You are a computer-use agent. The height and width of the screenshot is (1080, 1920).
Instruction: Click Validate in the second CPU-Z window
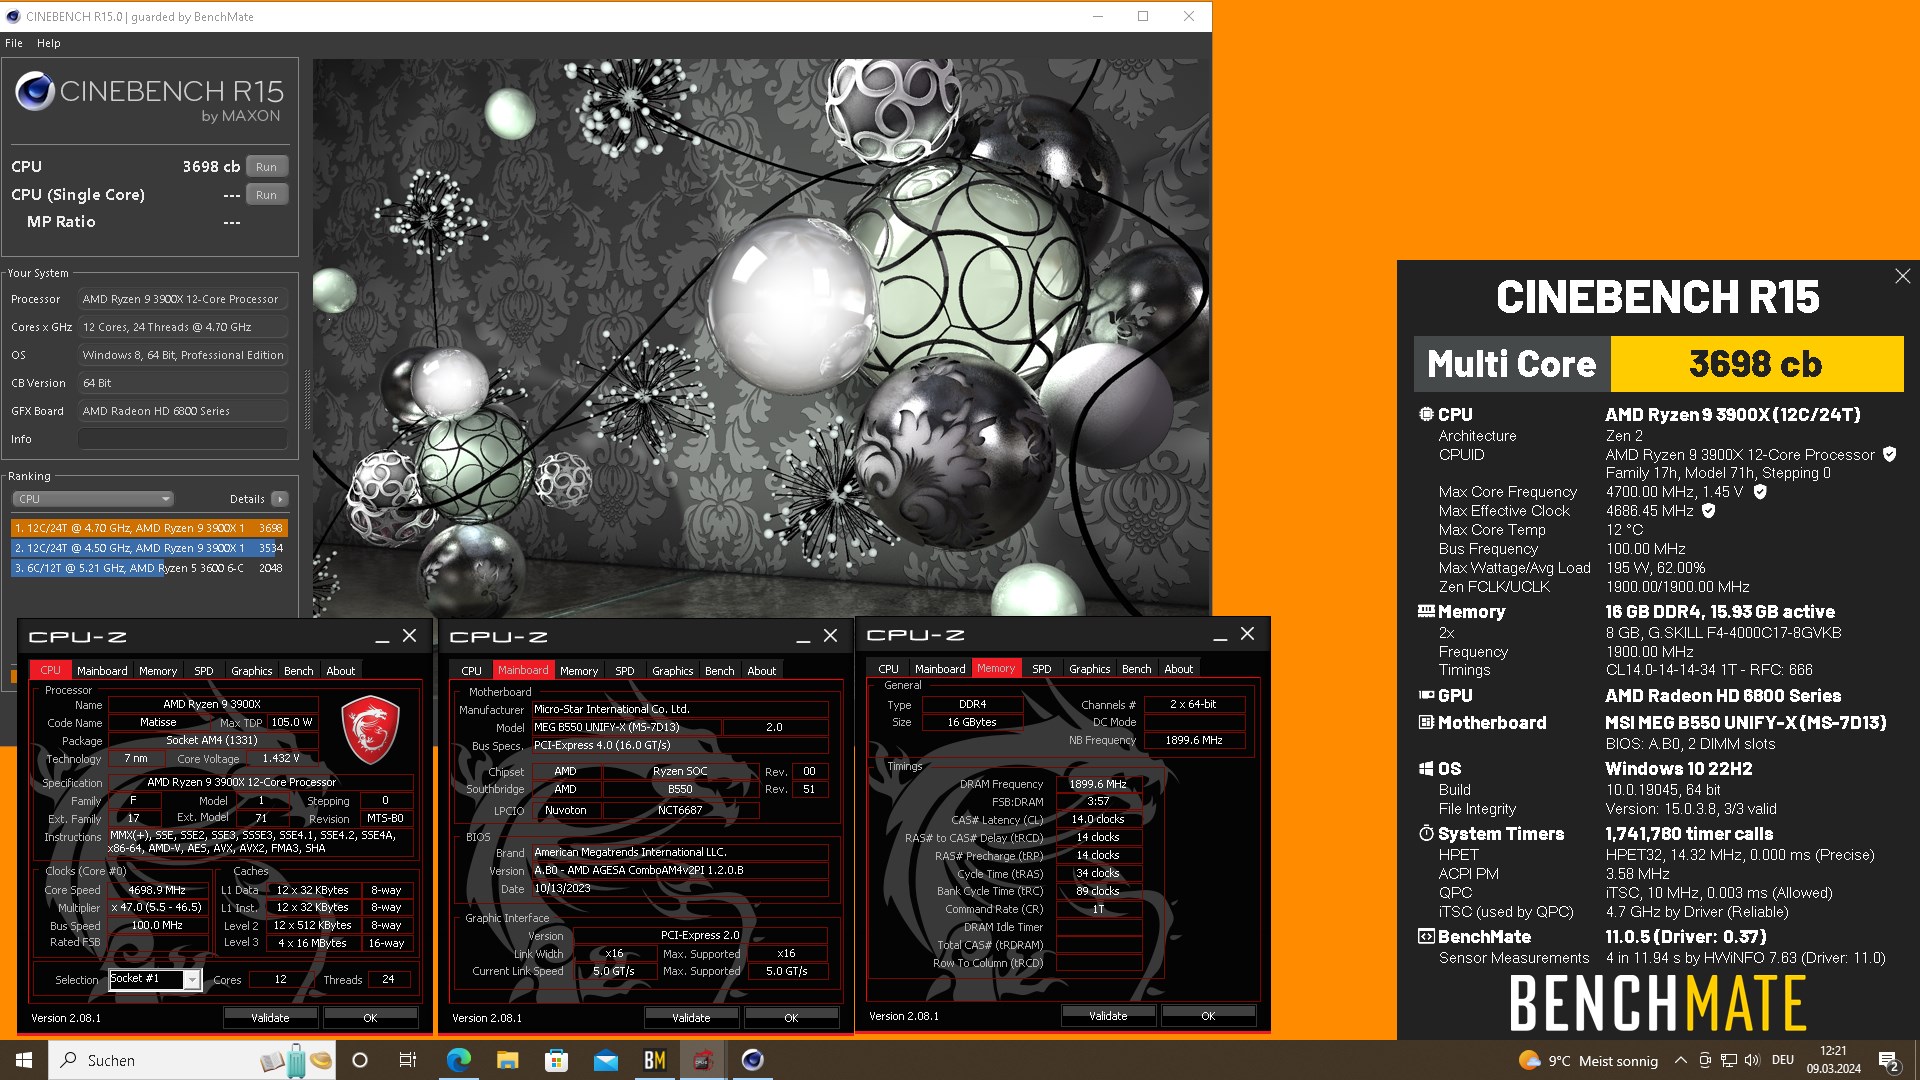coord(691,1018)
